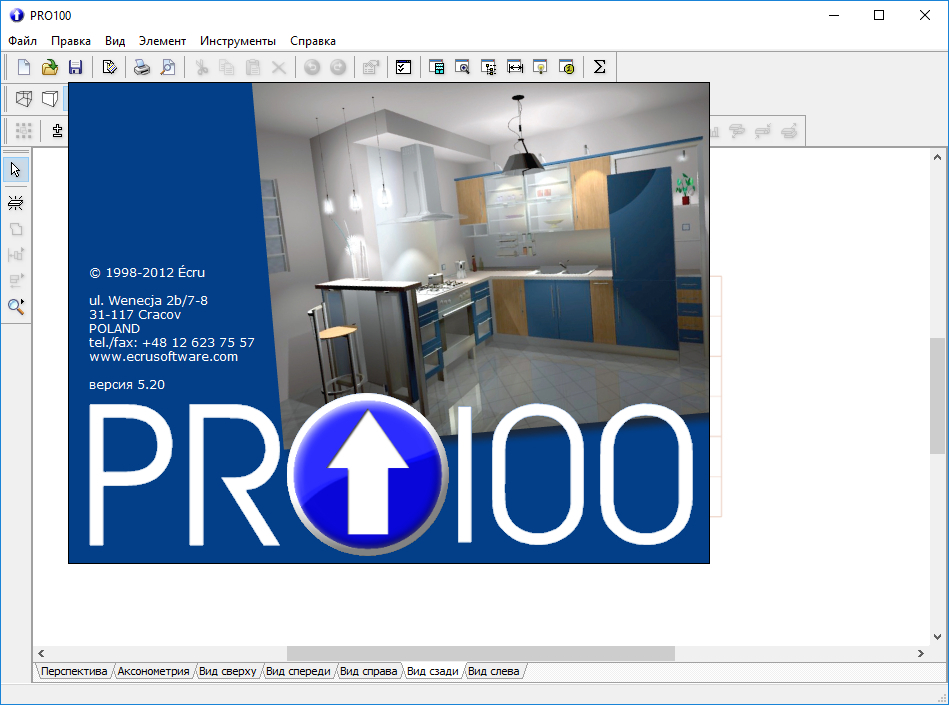The height and width of the screenshot is (705, 949).
Task: Open the Справка menu
Action: click(x=312, y=41)
